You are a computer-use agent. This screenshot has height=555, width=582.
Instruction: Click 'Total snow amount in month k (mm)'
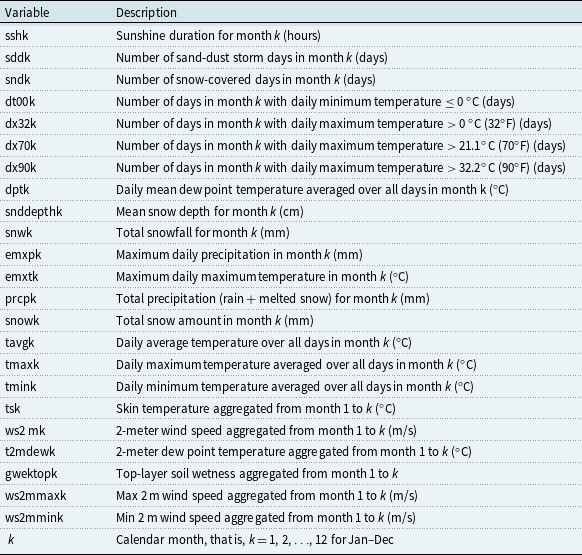coord(215,320)
